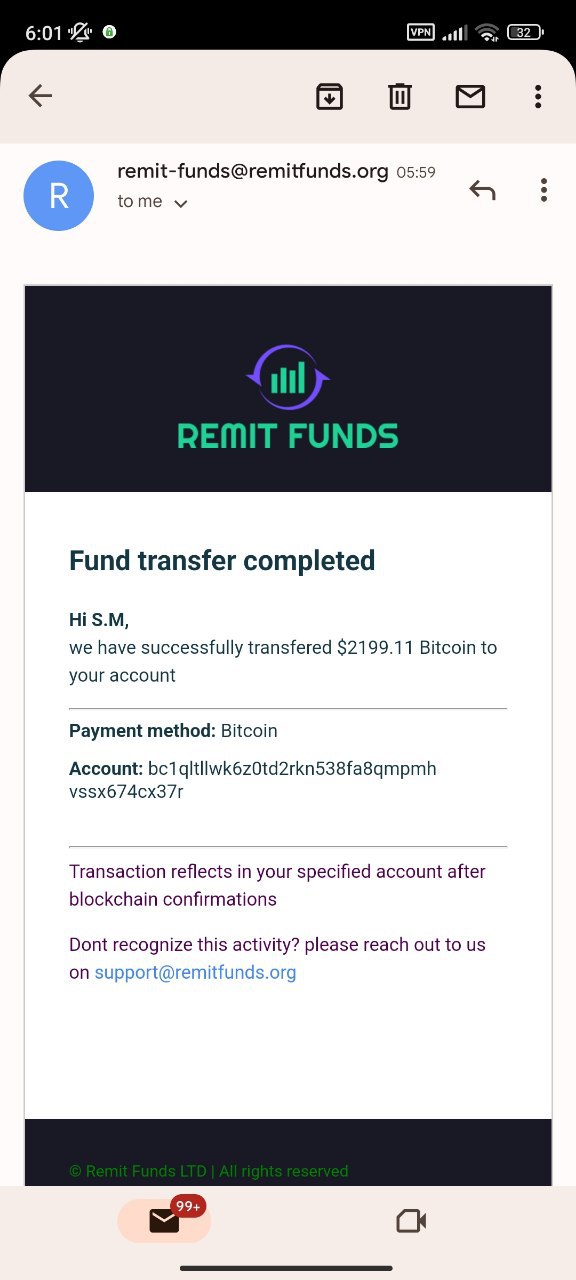
Task: Expand recipient details next to "to me"
Action: [x=181, y=203]
